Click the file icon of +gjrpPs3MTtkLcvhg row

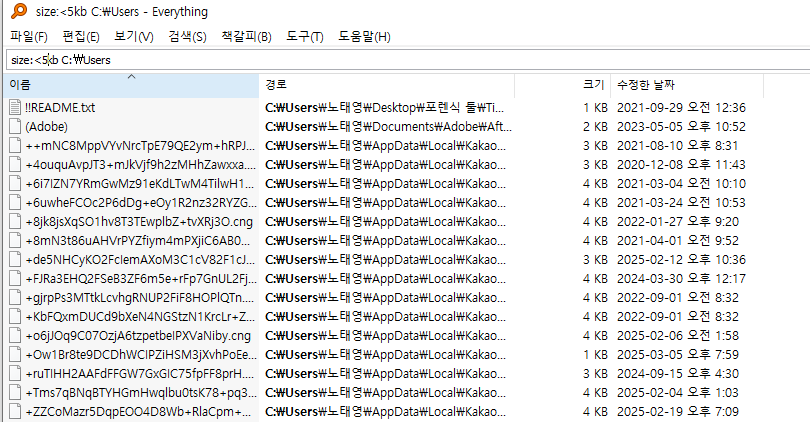pyautogui.click(x=15, y=298)
